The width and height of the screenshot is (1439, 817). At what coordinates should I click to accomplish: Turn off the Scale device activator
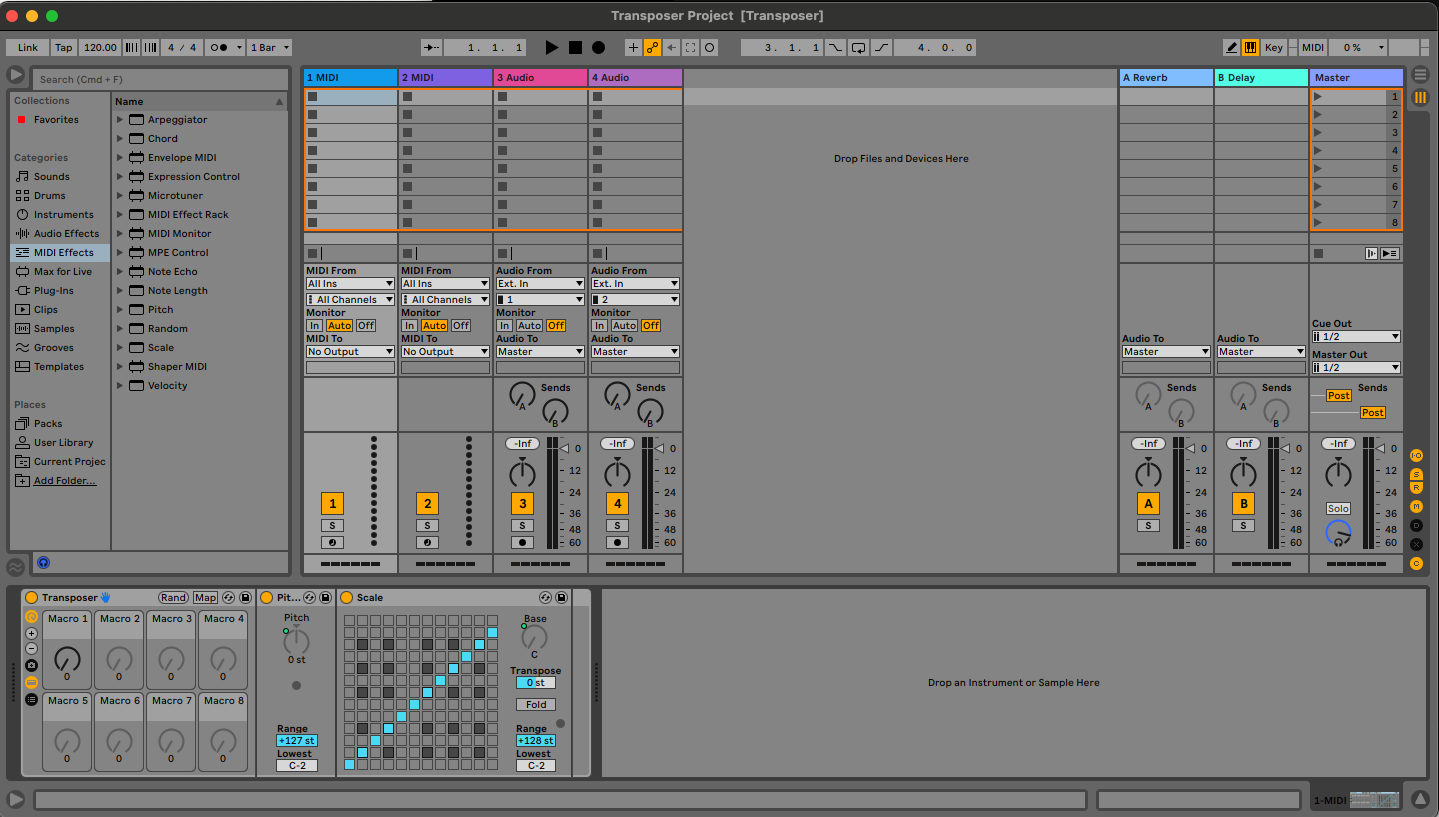pos(347,597)
